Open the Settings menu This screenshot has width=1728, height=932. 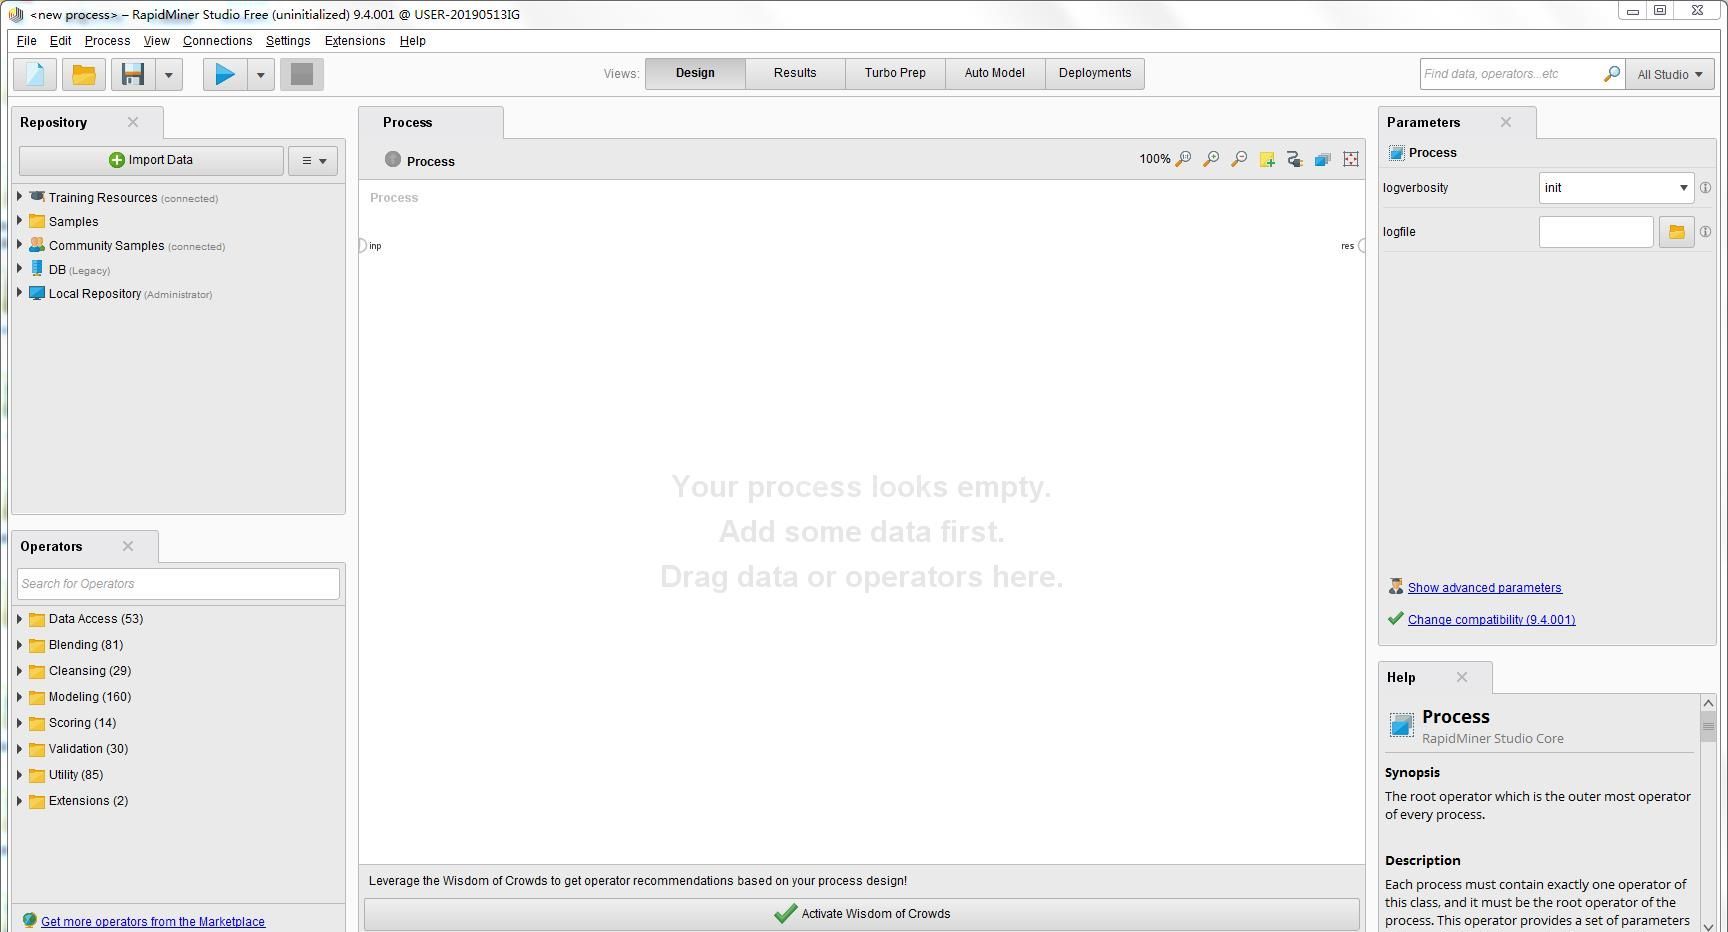tap(288, 41)
